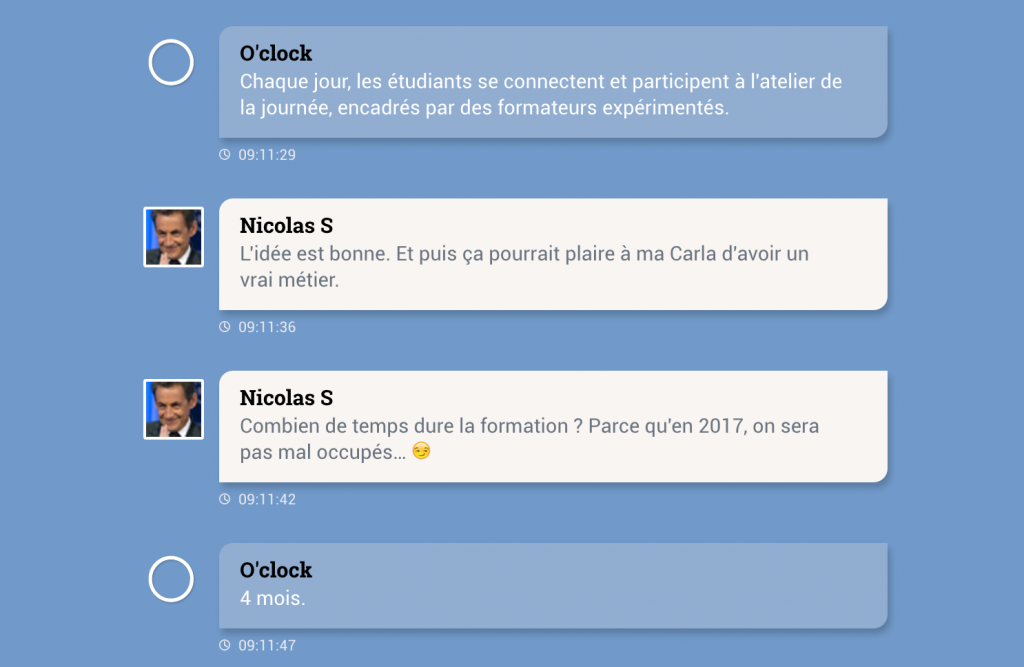Click the clock icon next to 09:11:36
The image size is (1024, 667).
click(225, 327)
